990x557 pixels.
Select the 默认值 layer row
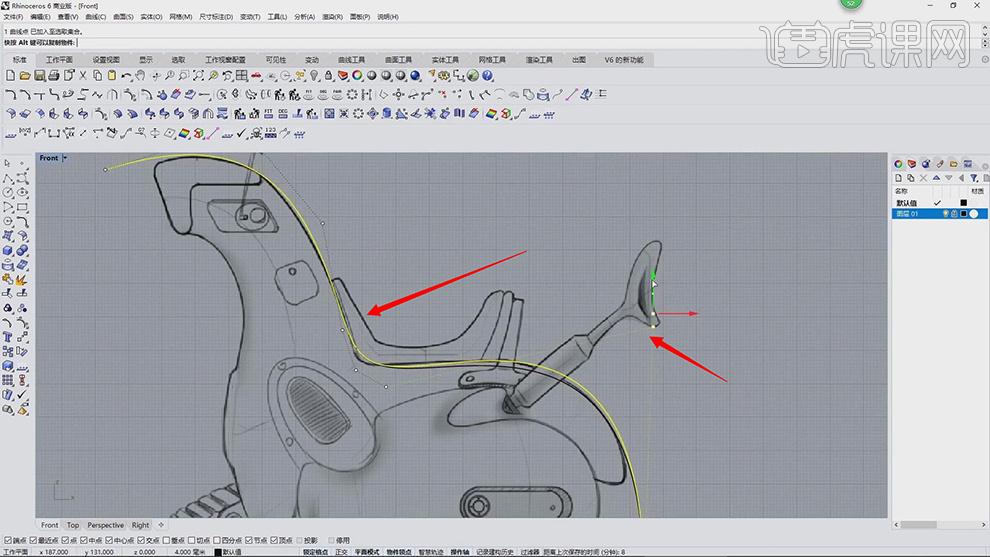click(939, 203)
